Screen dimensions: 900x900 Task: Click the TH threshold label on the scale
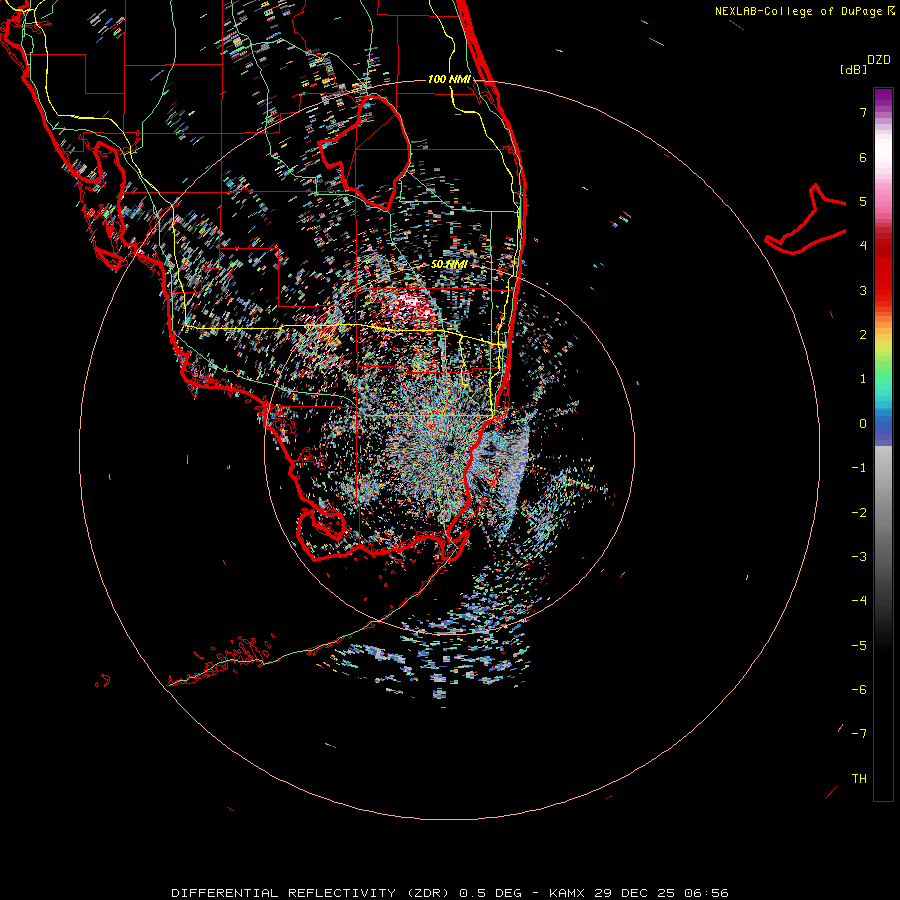[x=859, y=779]
